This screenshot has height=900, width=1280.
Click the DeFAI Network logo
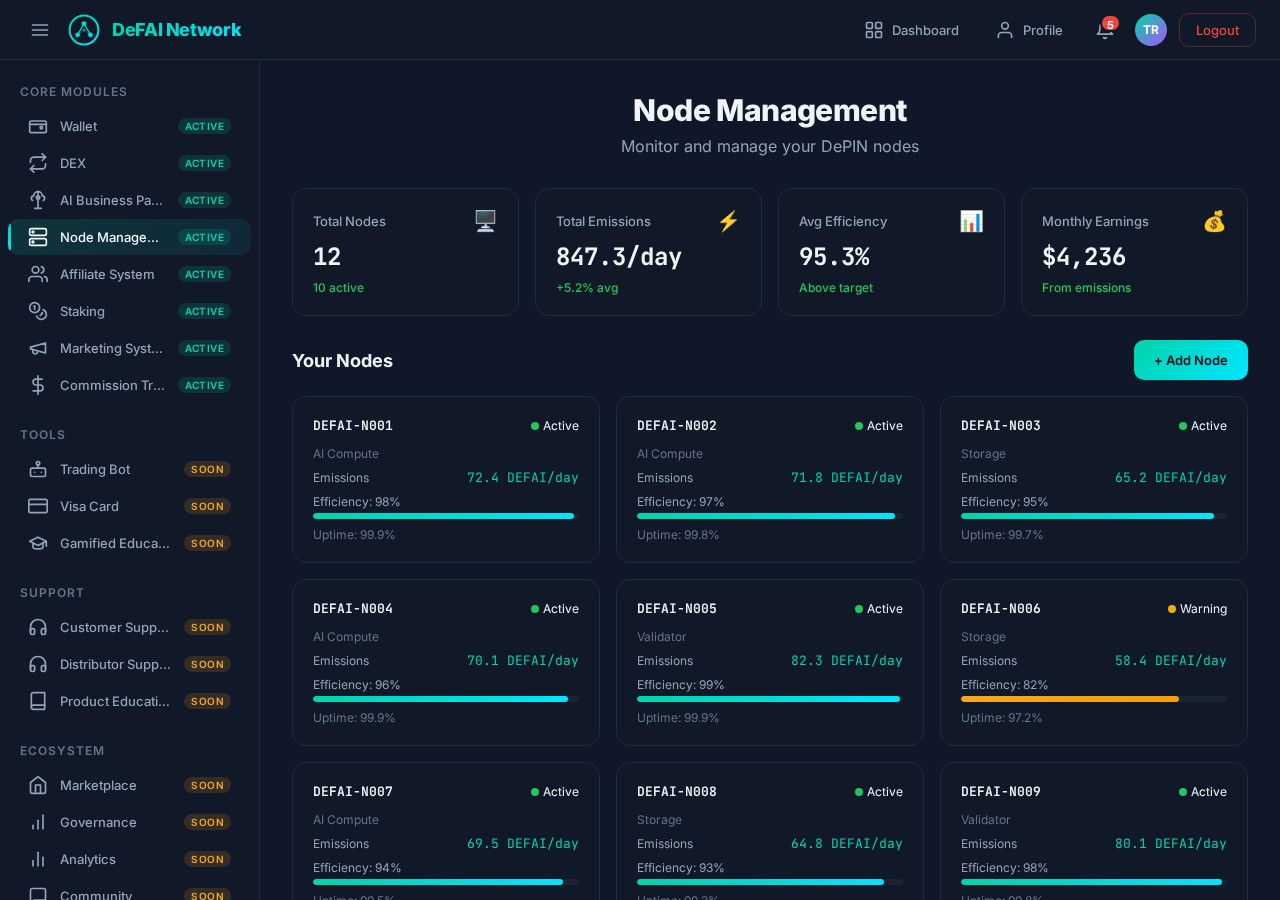tap(84, 30)
